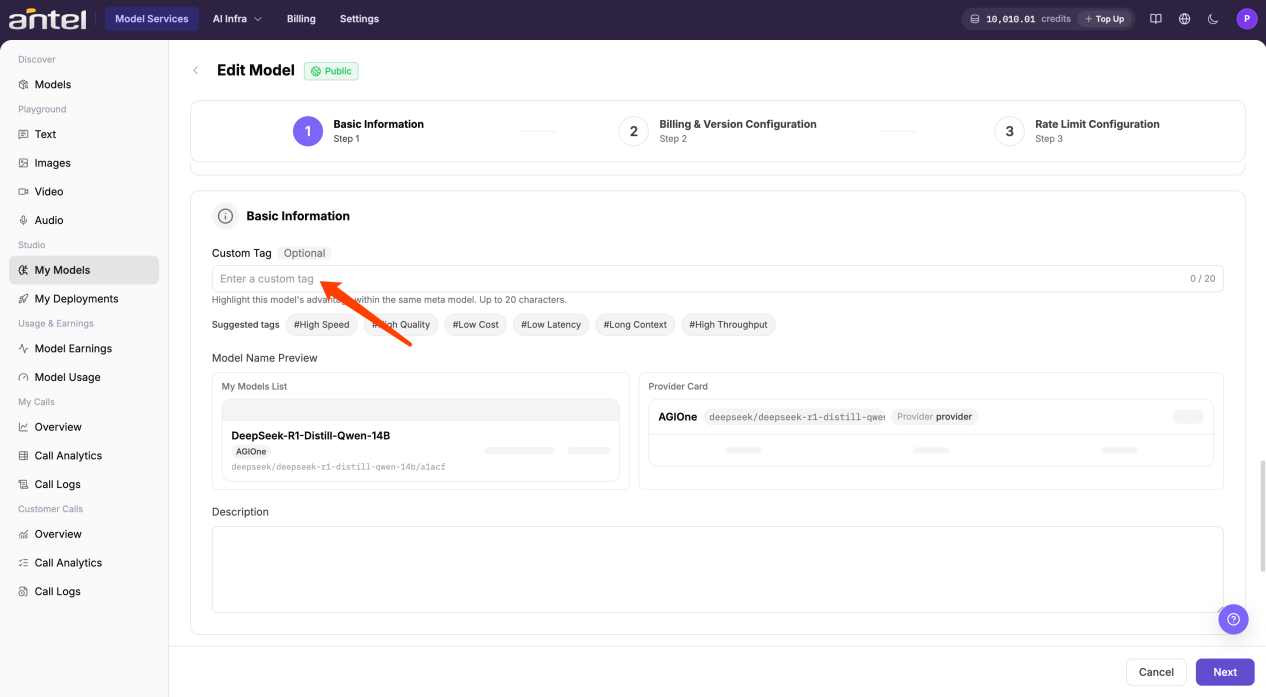Click the Top Up button

coord(1104,19)
